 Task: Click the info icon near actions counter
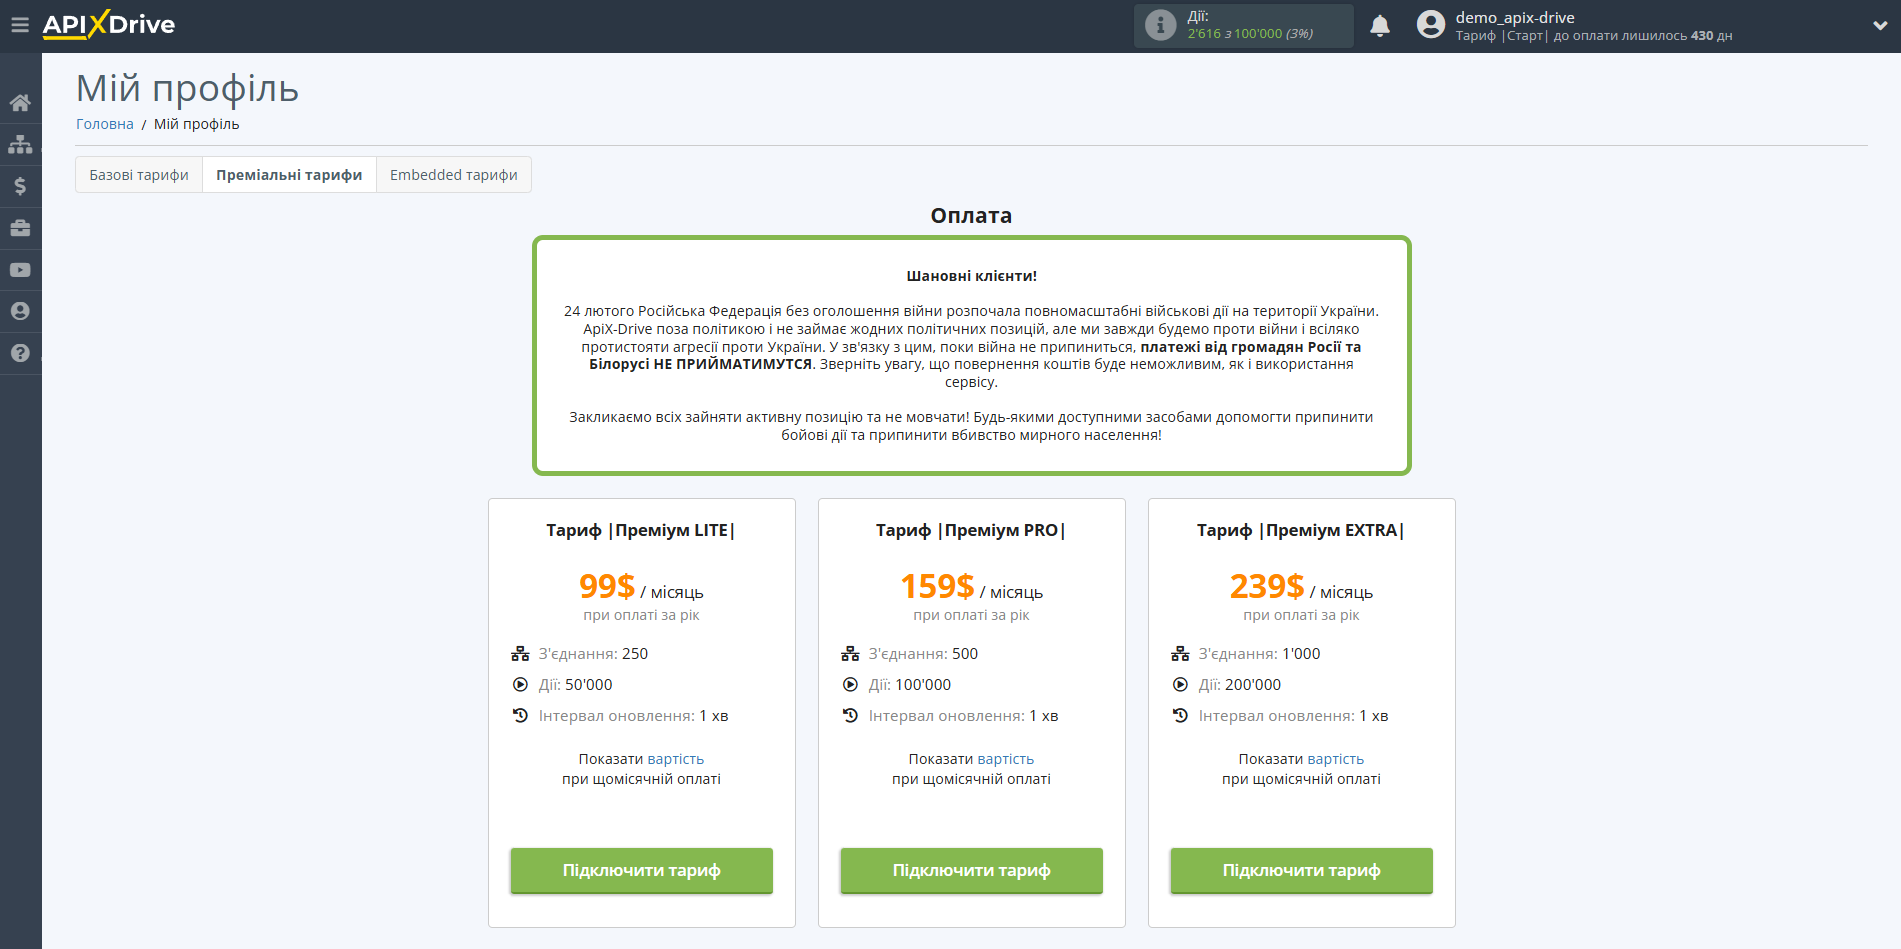click(x=1160, y=25)
